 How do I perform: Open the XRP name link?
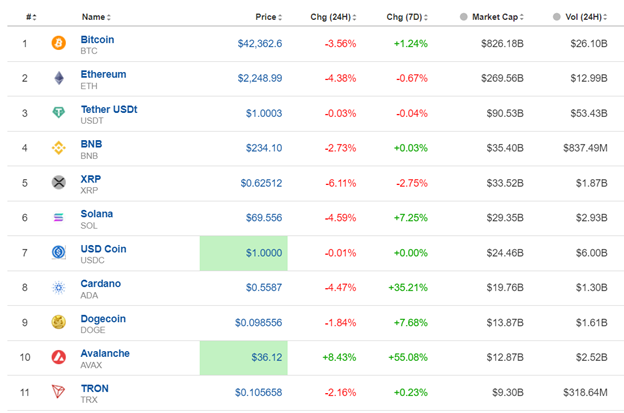coord(90,179)
